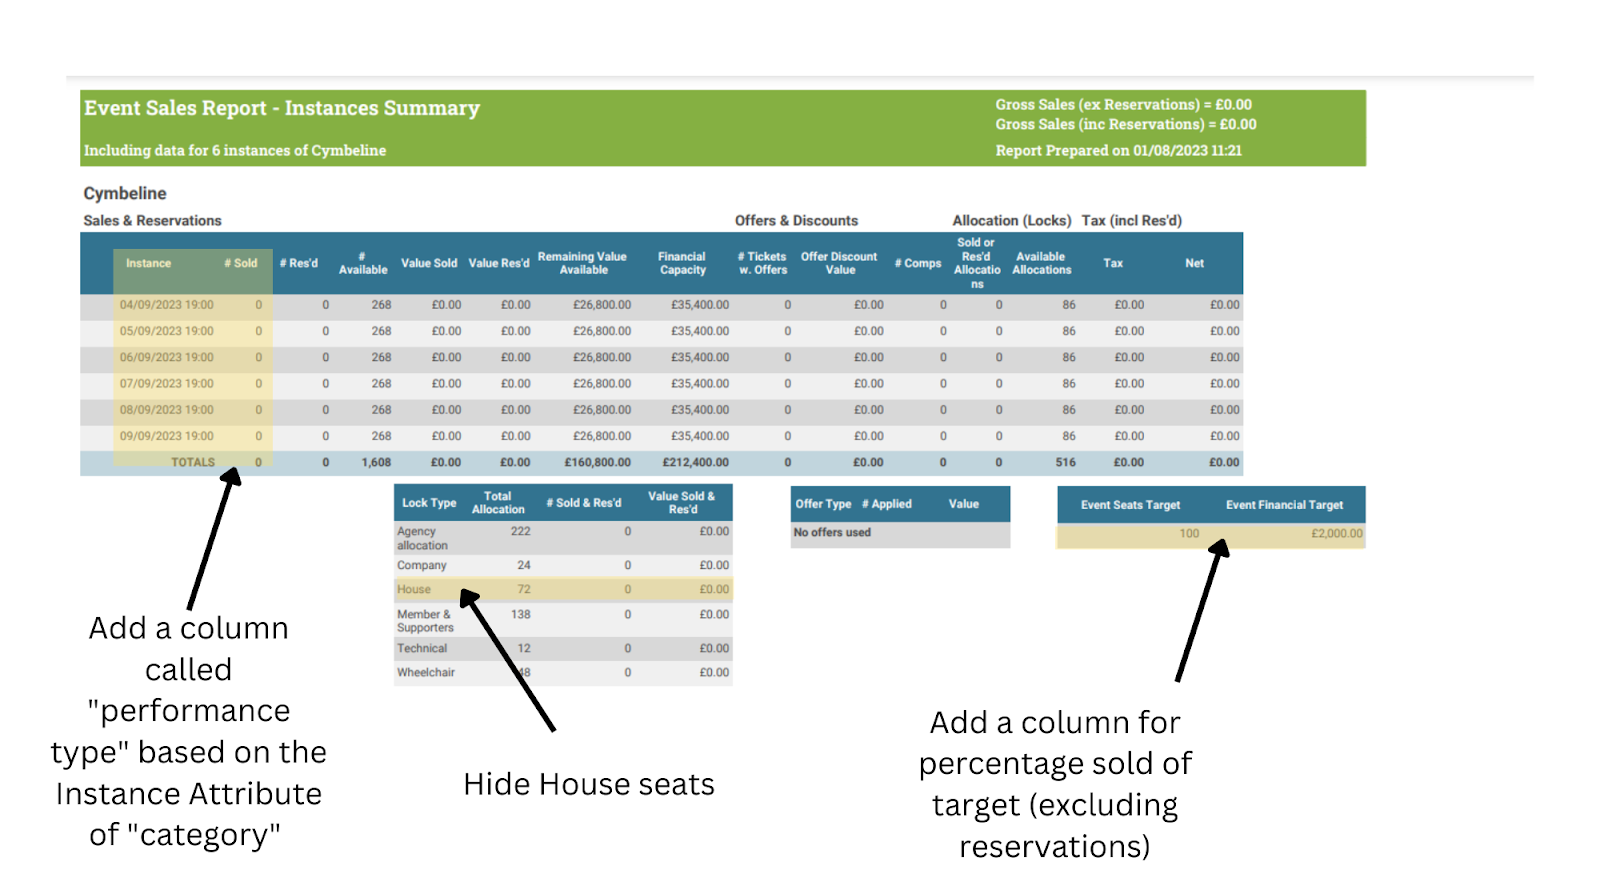Click the "Instance" column header
Image resolution: width=1600 pixels, height=894 pixels.
pyautogui.click(x=148, y=263)
